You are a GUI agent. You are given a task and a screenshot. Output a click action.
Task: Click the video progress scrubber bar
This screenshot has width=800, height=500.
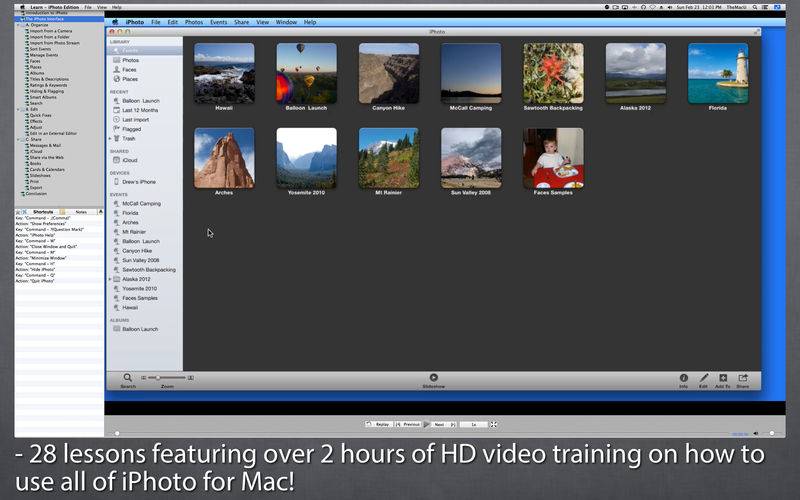click(421, 433)
